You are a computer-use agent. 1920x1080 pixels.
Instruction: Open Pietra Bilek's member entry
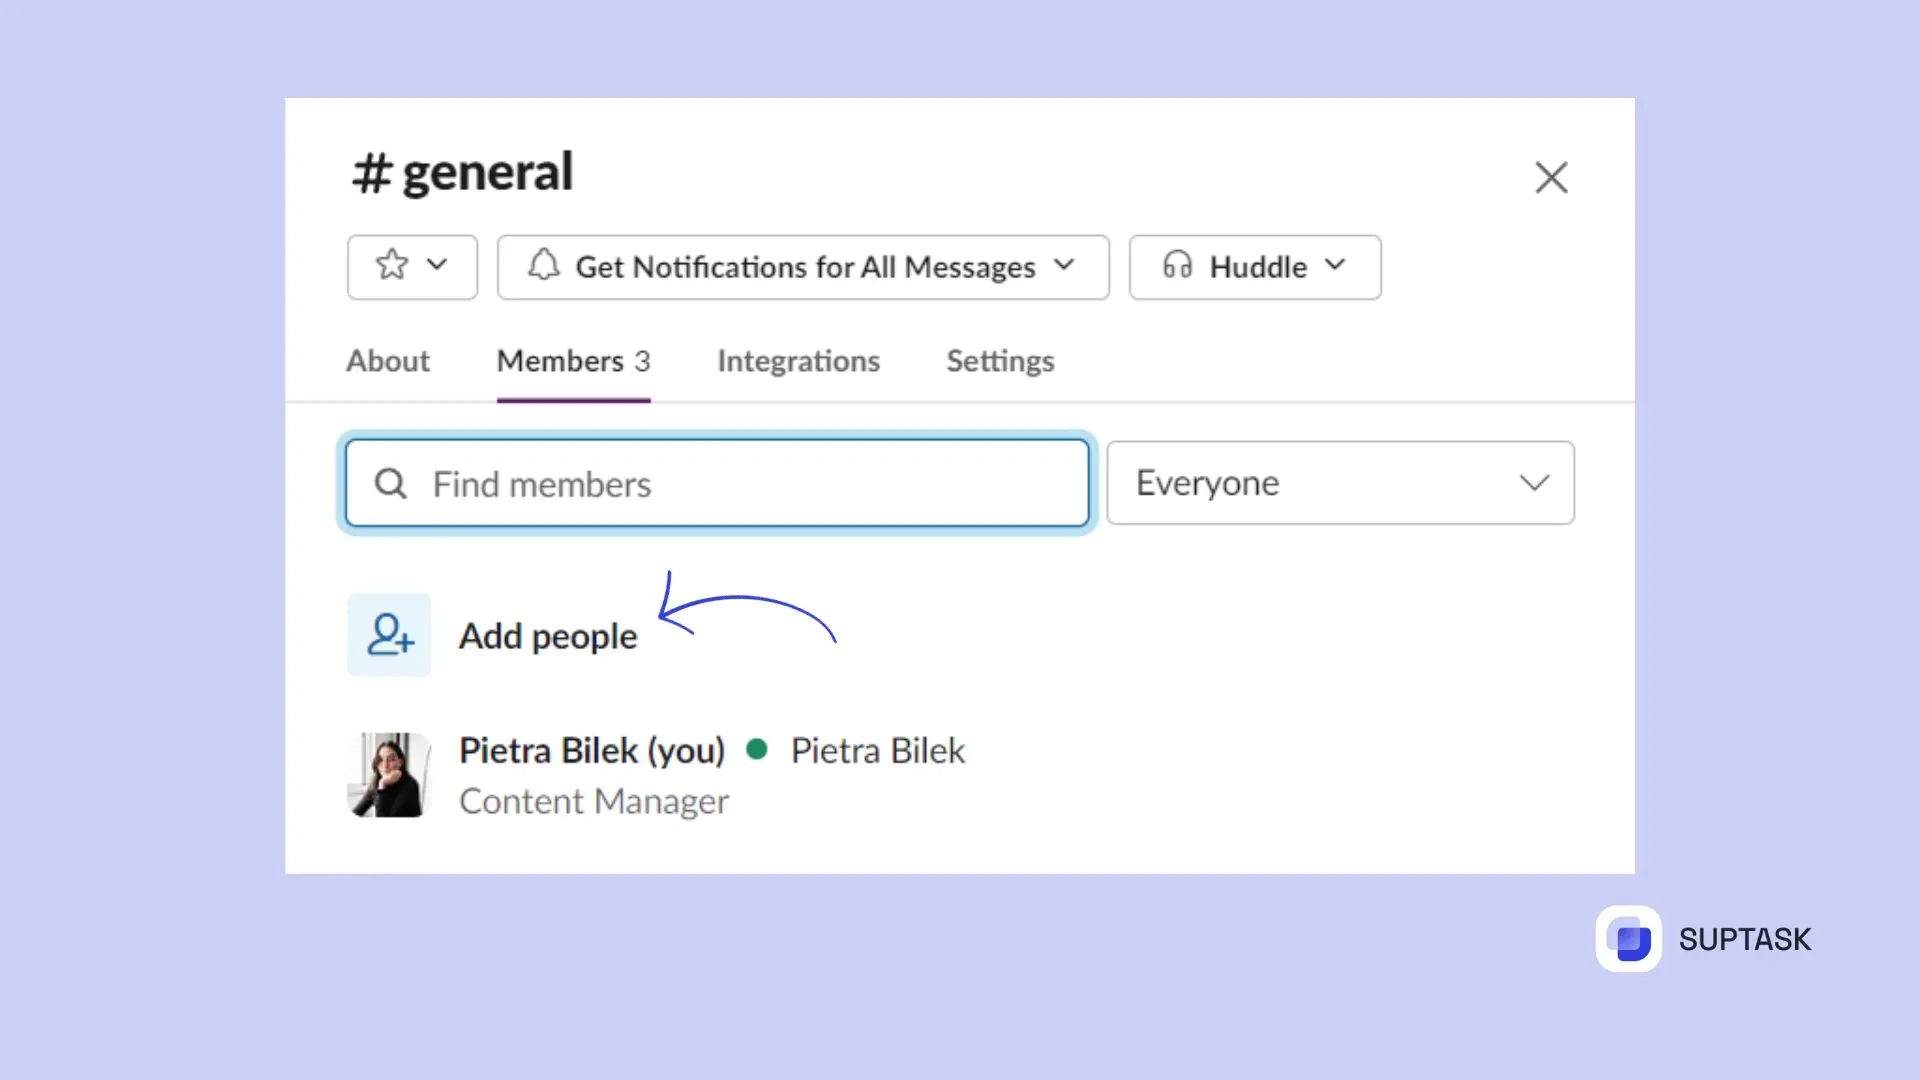tap(592, 750)
